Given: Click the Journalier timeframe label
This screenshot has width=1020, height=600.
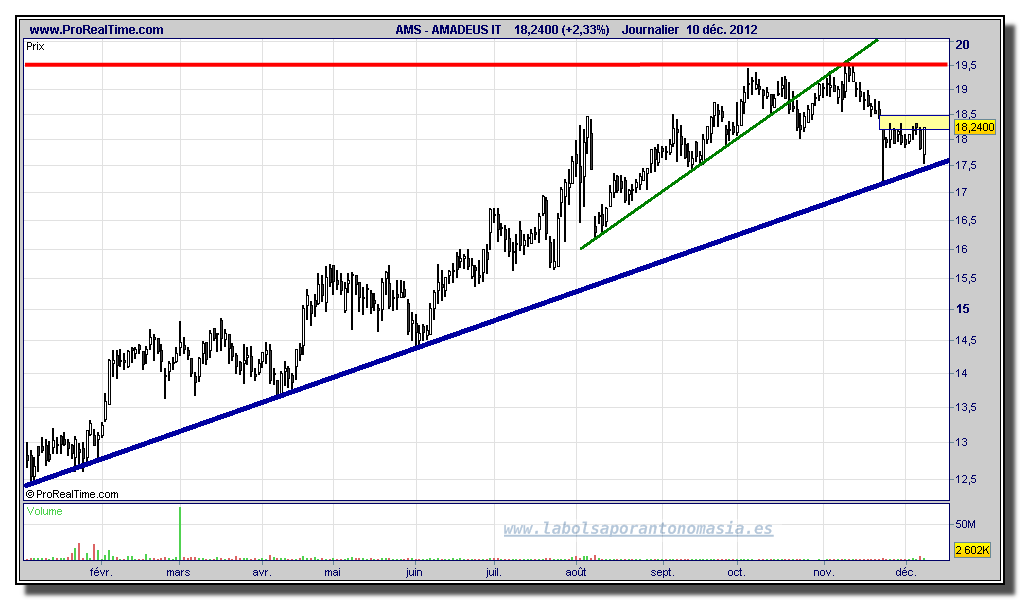Looking at the screenshot, I should [x=650, y=30].
